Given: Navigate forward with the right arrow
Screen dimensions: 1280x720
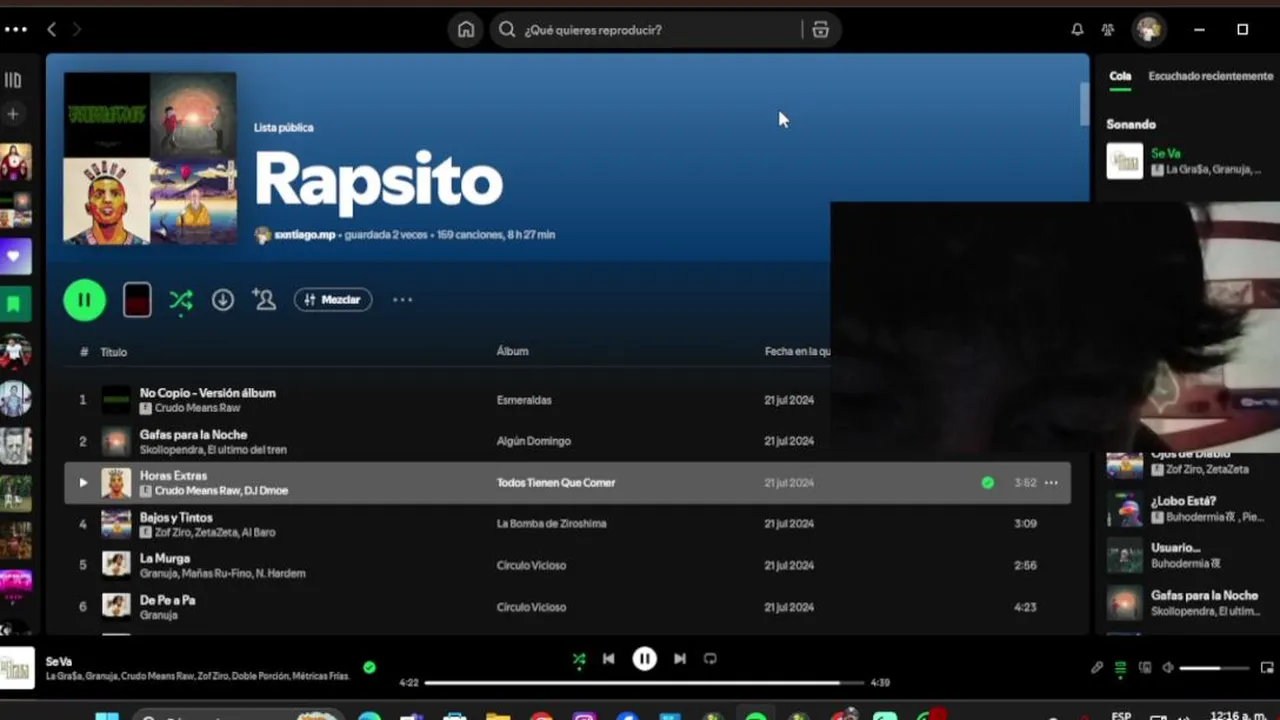Looking at the screenshot, I should click(76, 30).
